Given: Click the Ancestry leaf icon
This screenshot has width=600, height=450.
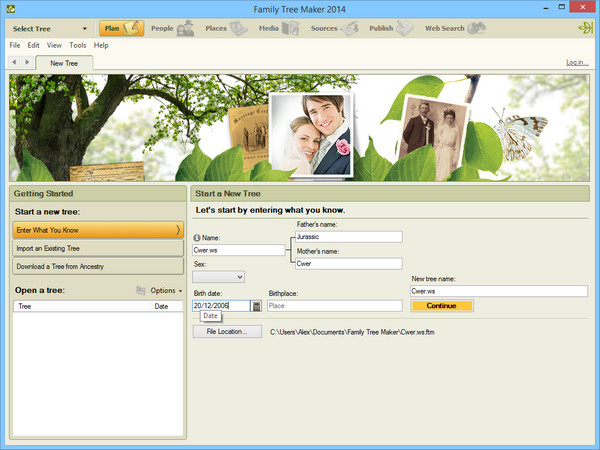Looking at the screenshot, I should click(585, 28).
